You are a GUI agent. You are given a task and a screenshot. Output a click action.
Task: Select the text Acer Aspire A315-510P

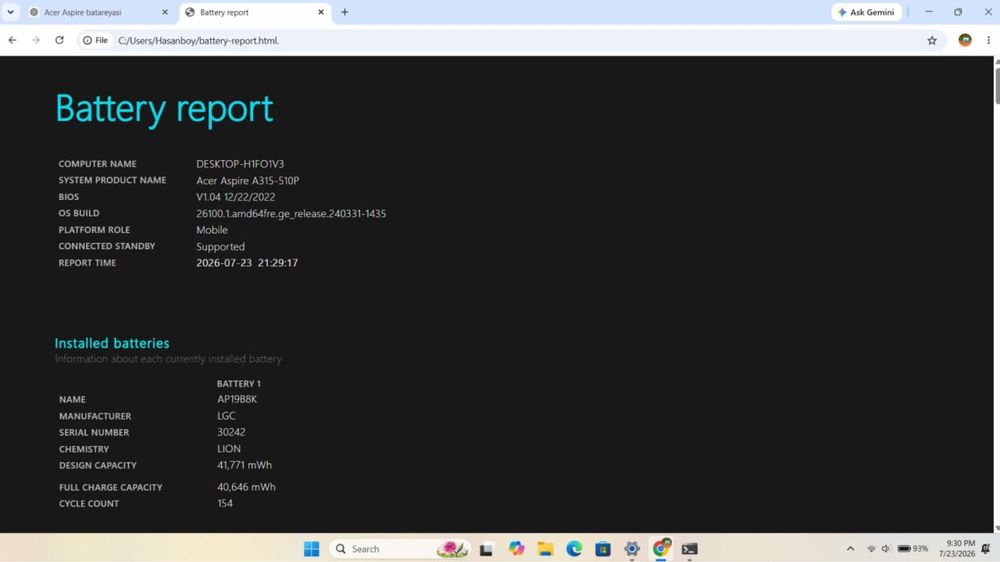tap(247, 181)
